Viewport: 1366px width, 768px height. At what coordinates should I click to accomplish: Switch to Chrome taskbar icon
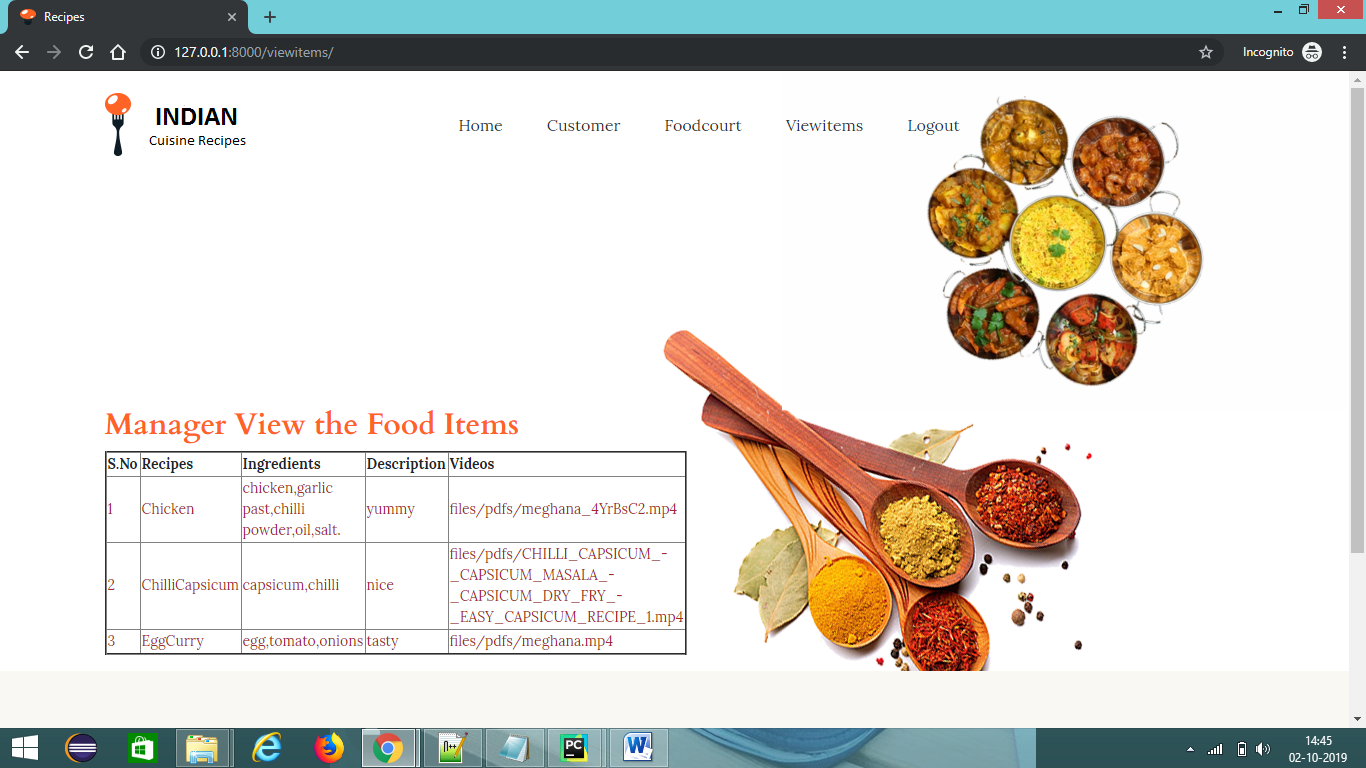click(388, 748)
